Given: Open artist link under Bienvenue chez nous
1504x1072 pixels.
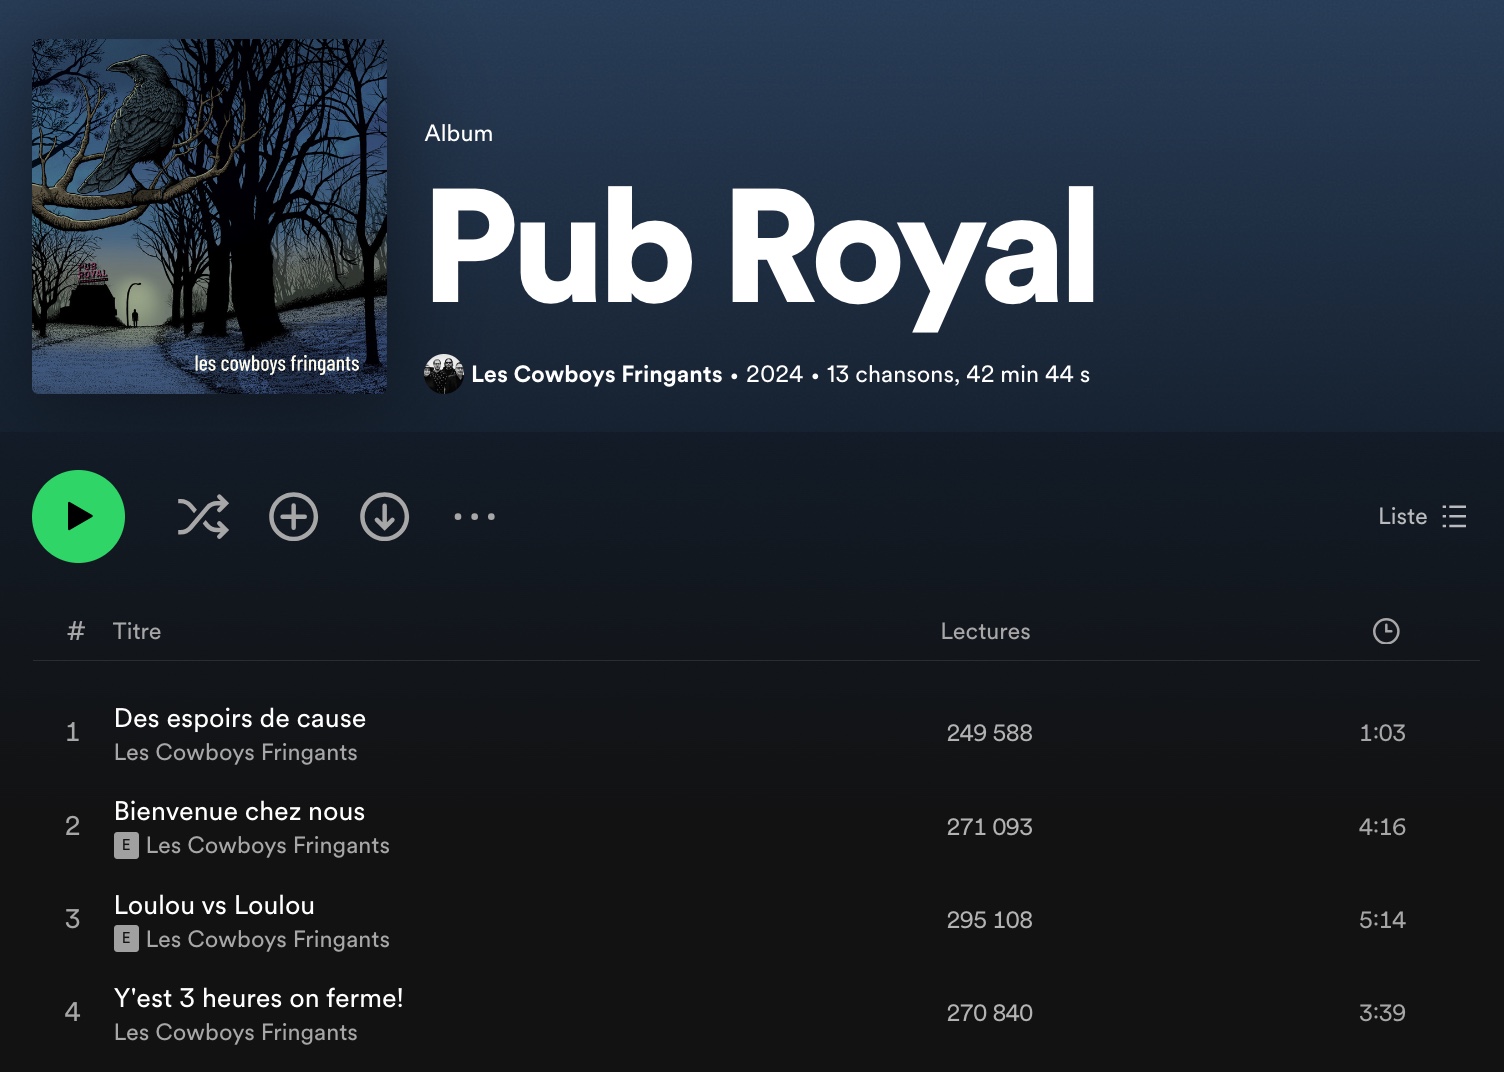Looking at the screenshot, I should click(x=268, y=845).
